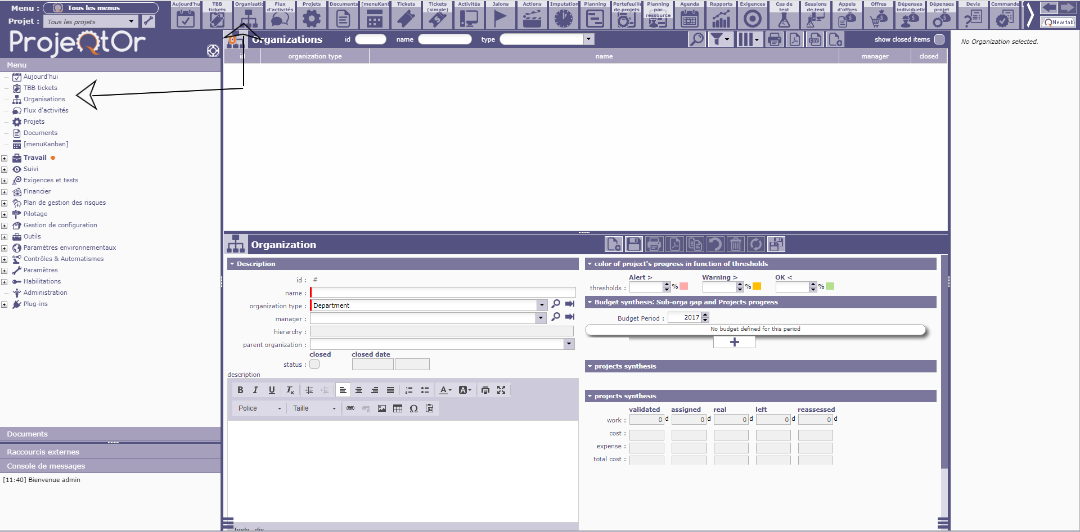
Task: Expand the Travail menu tree node
Action: (5, 158)
